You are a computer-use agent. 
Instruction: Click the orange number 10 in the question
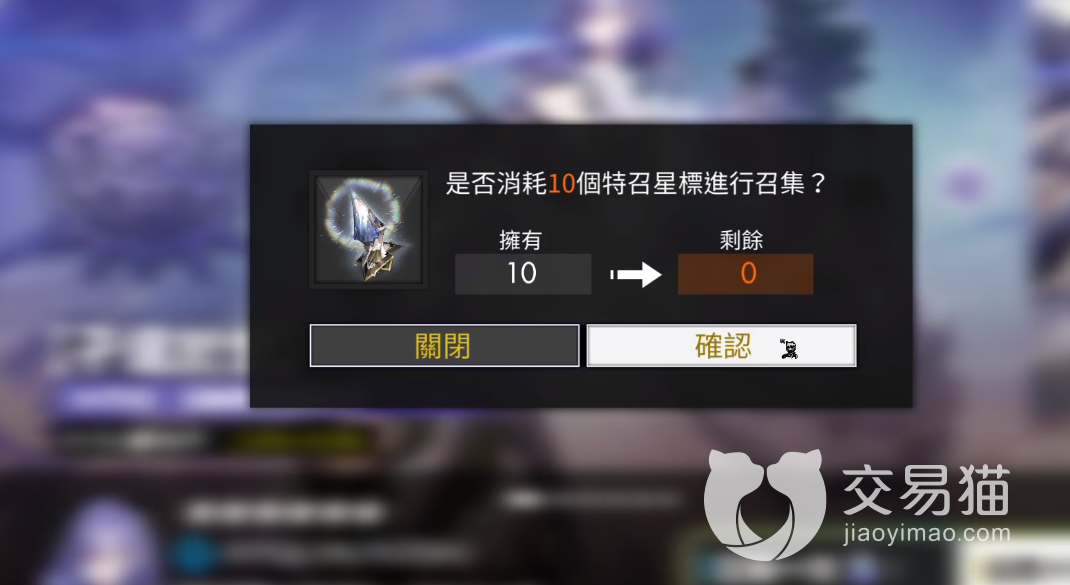562,184
